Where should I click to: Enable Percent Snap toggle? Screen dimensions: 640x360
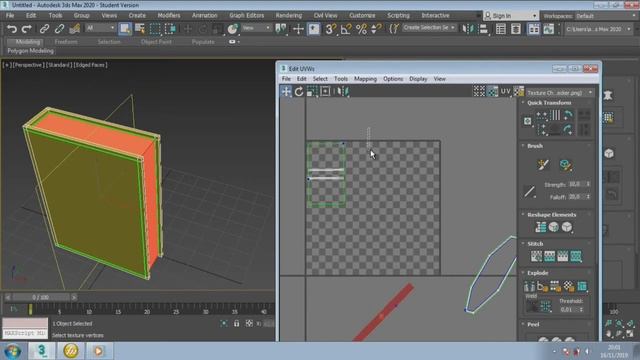click(361, 29)
